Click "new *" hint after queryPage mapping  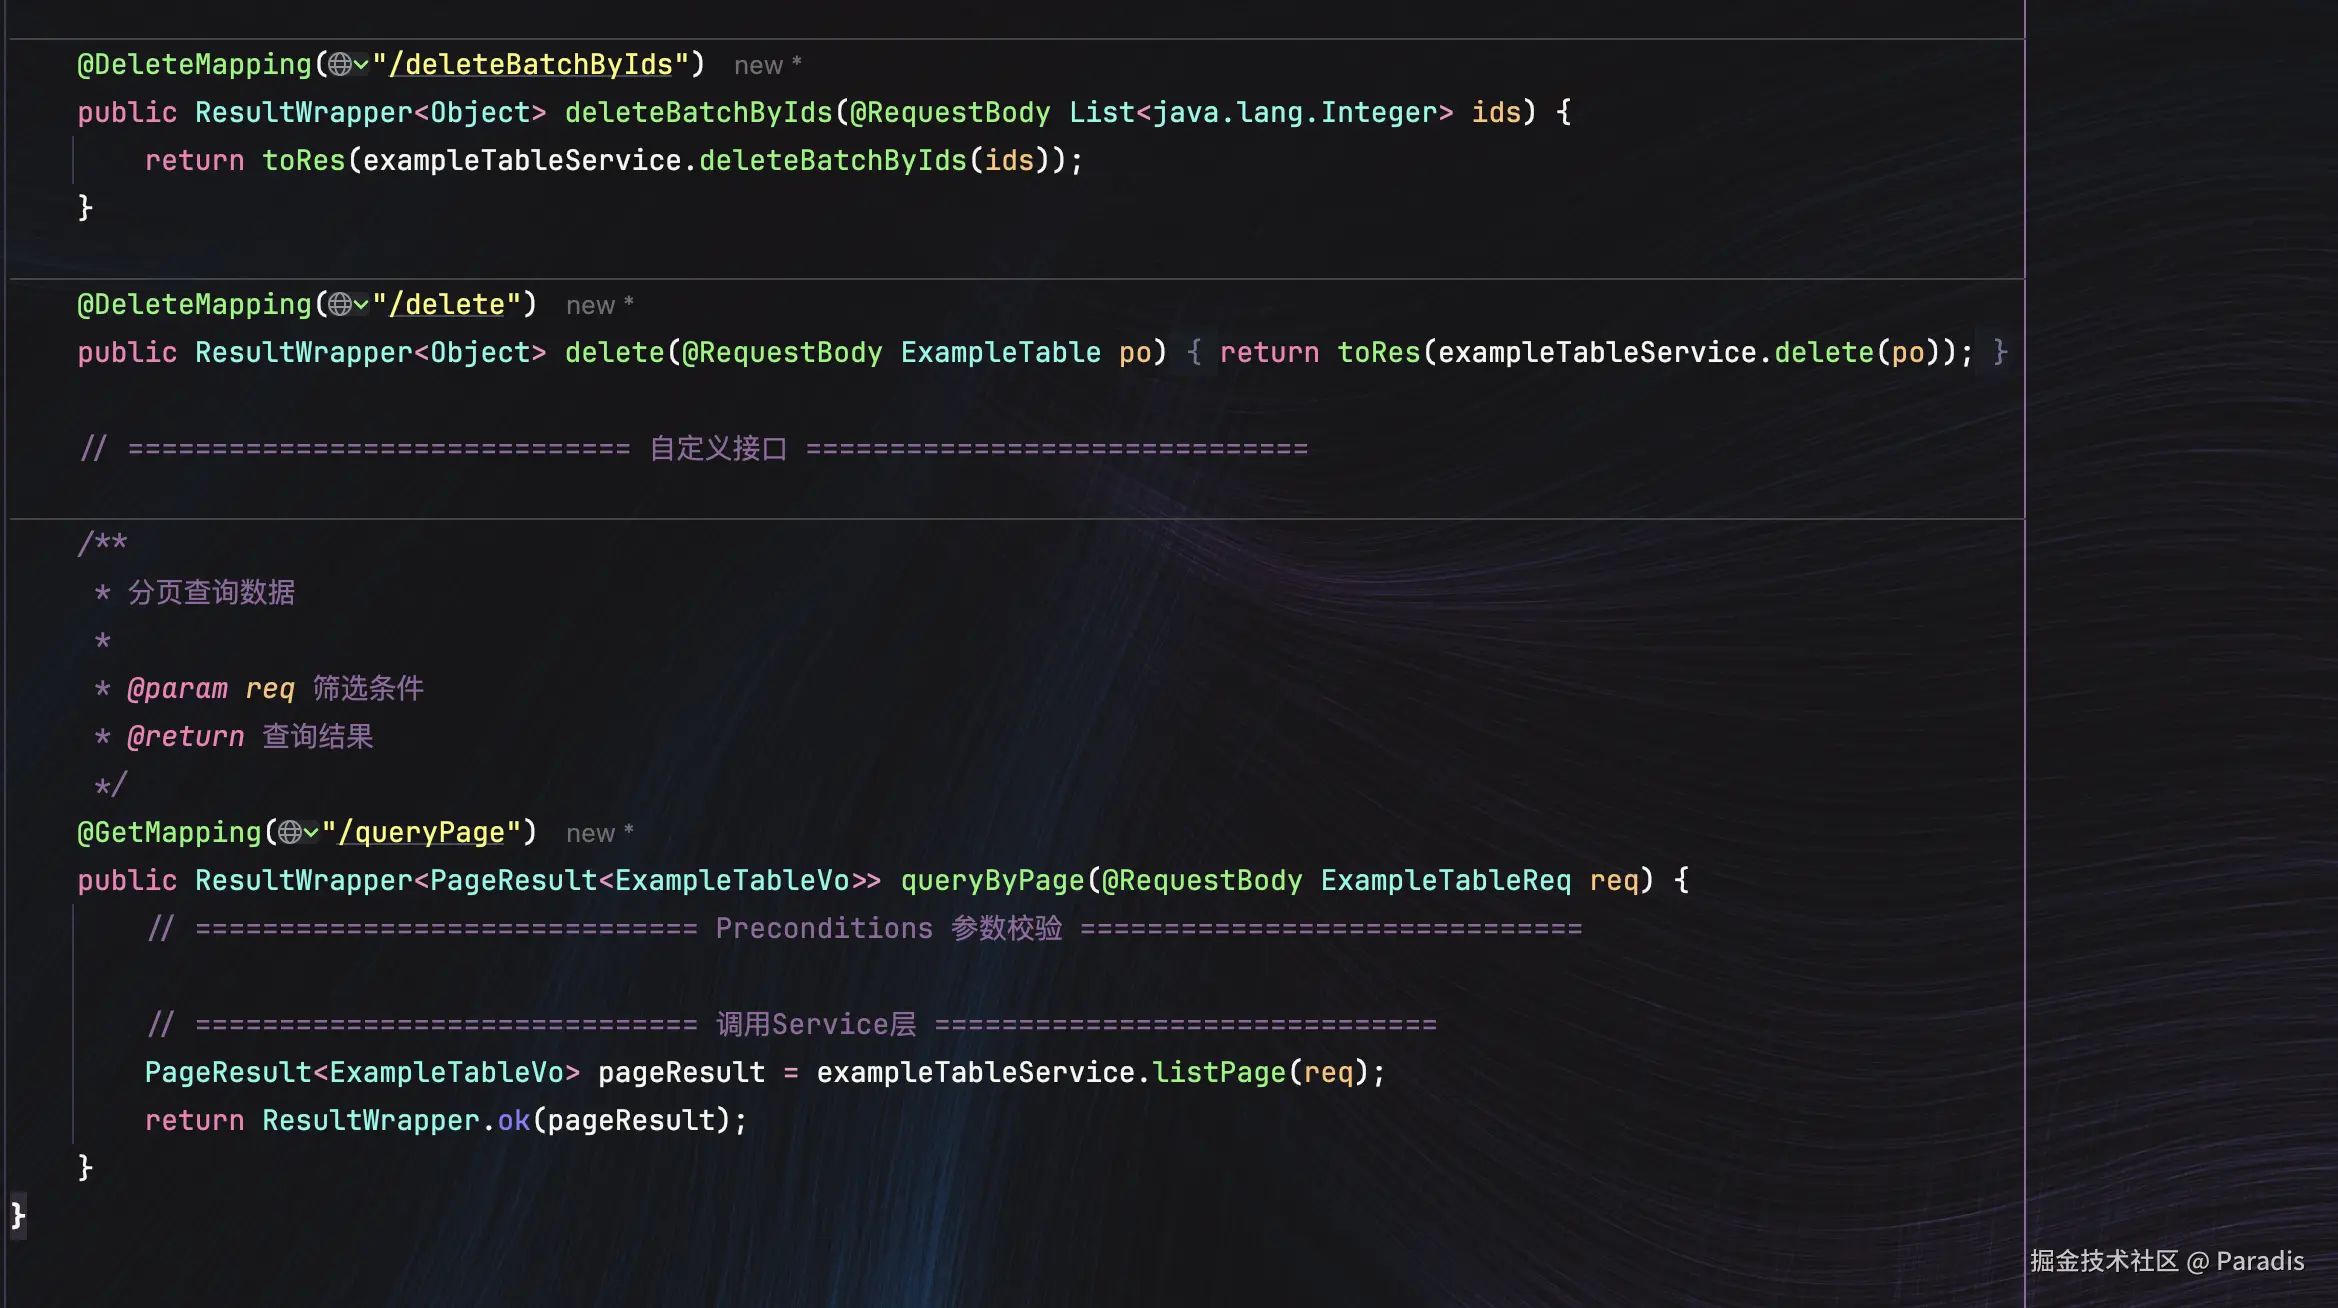(x=599, y=834)
